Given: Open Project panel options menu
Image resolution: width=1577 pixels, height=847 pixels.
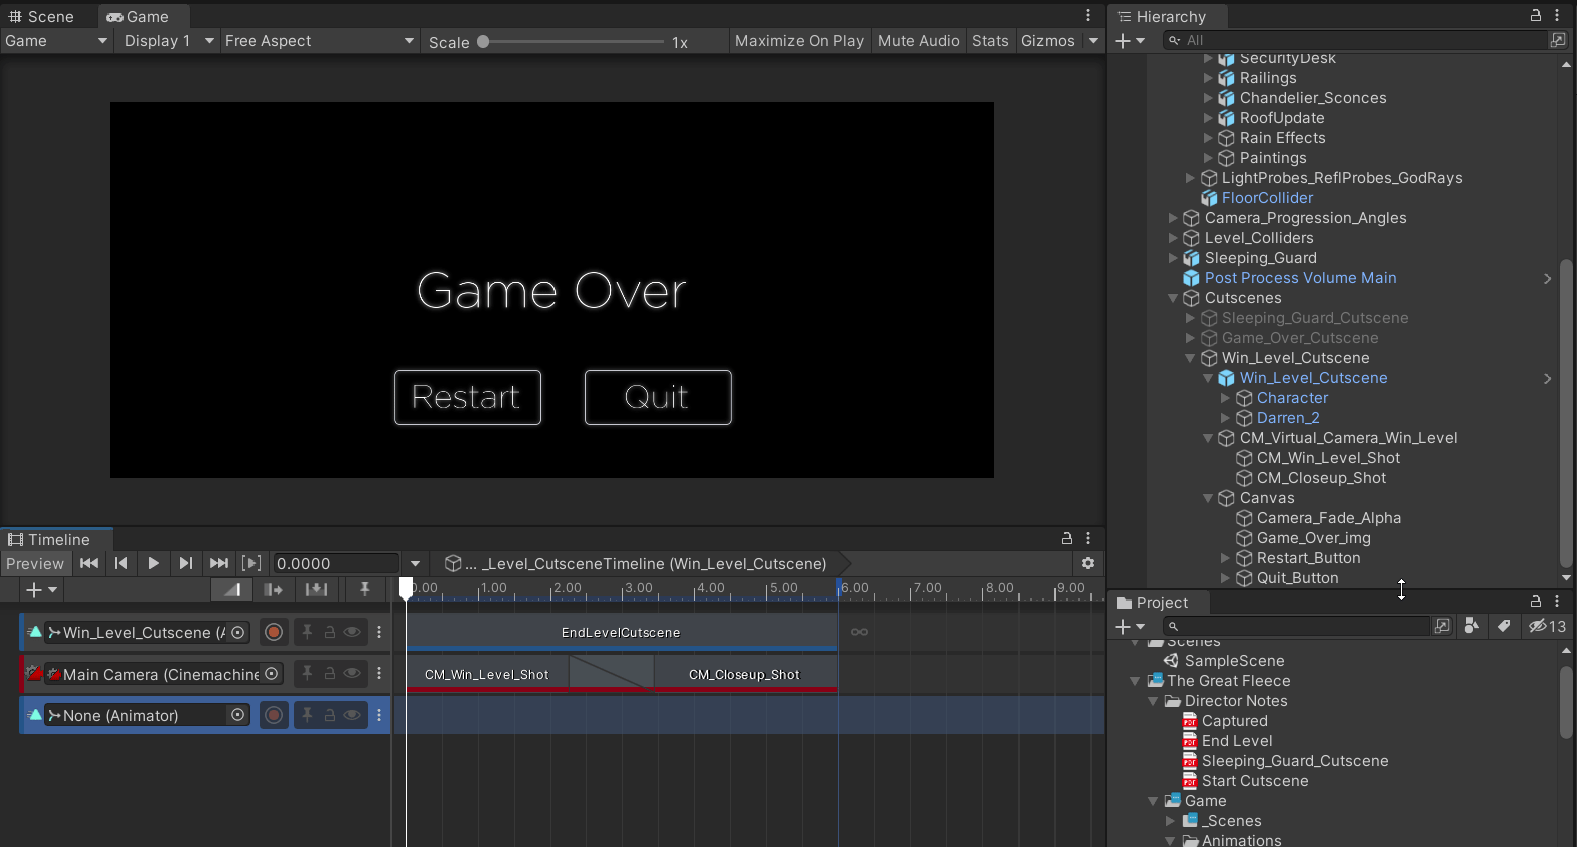Looking at the screenshot, I should (x=1557, y=602).
